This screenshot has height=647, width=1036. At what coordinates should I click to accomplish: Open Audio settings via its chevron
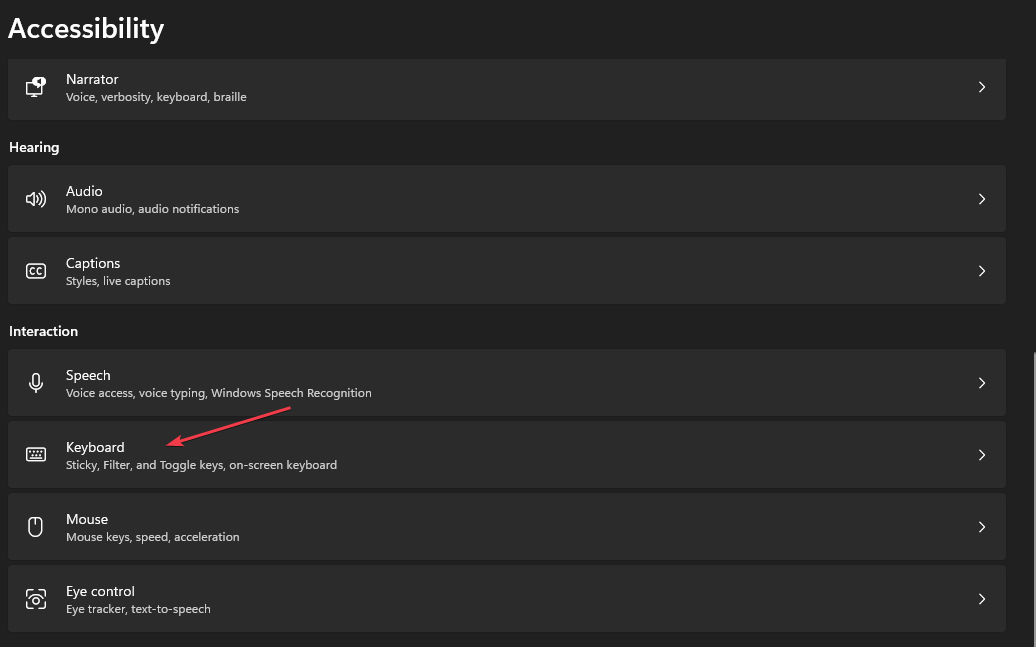pos(982,199)
